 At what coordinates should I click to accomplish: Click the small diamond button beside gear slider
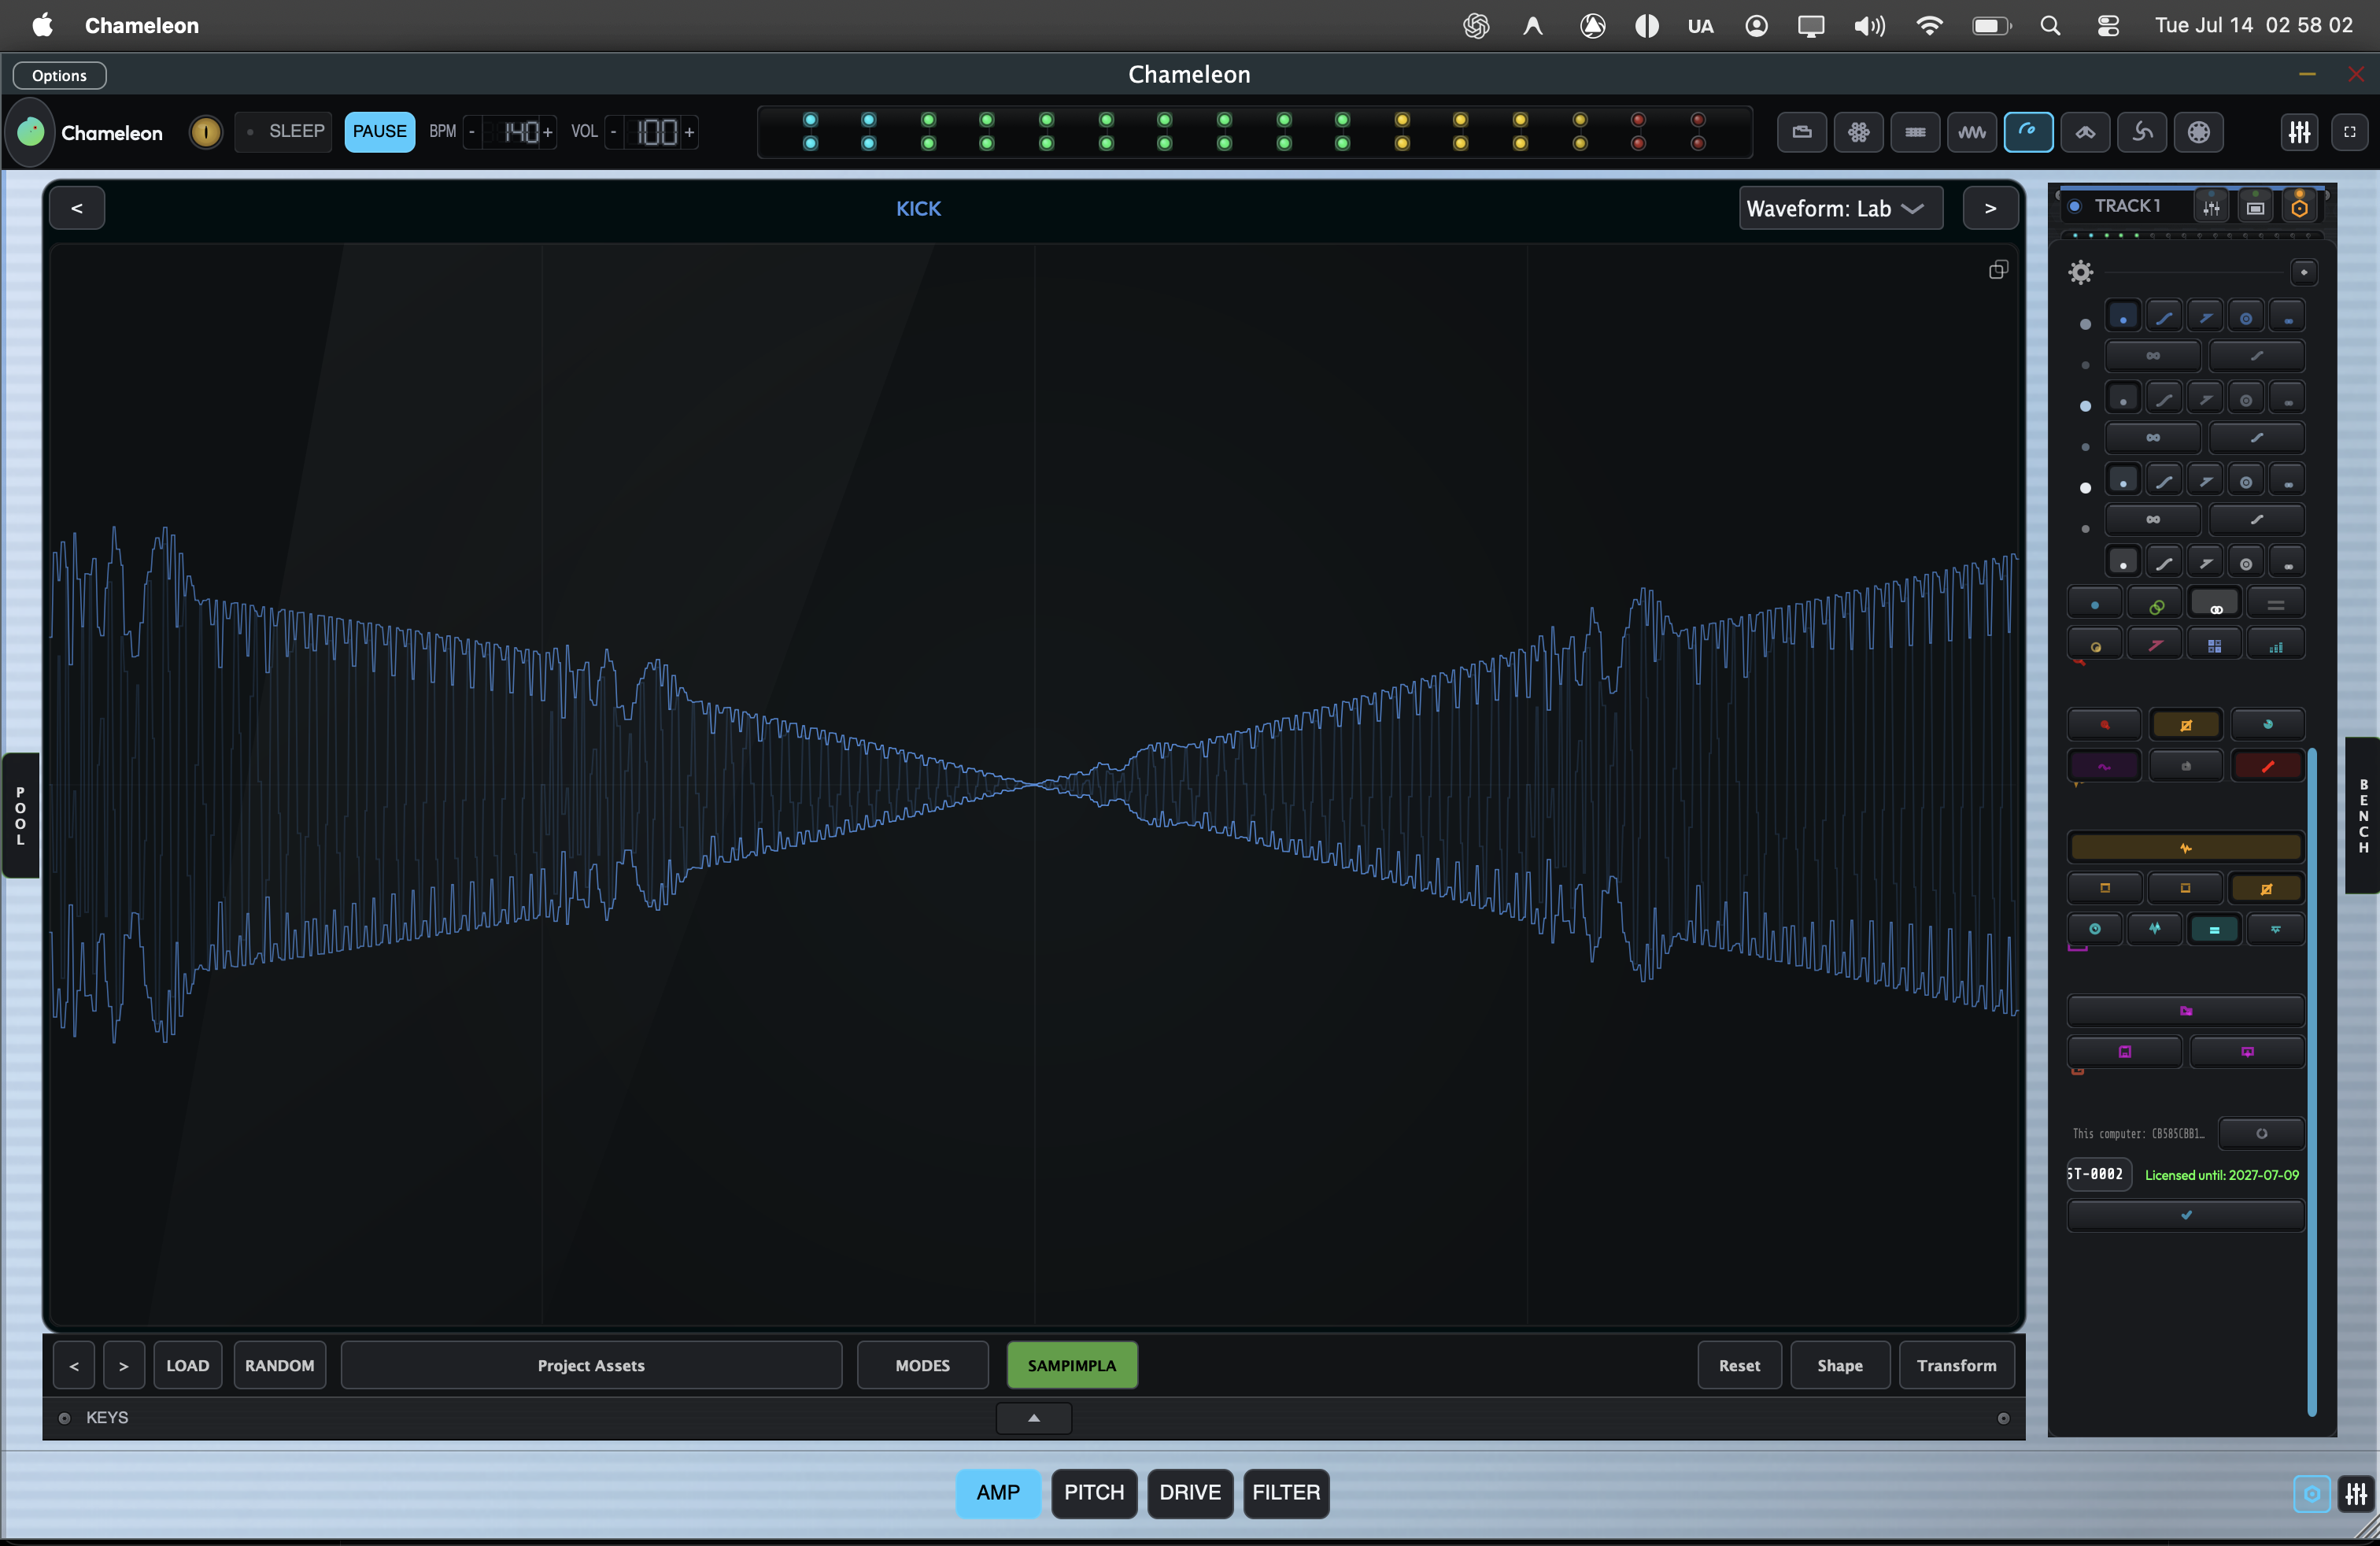coord(2304,272)
